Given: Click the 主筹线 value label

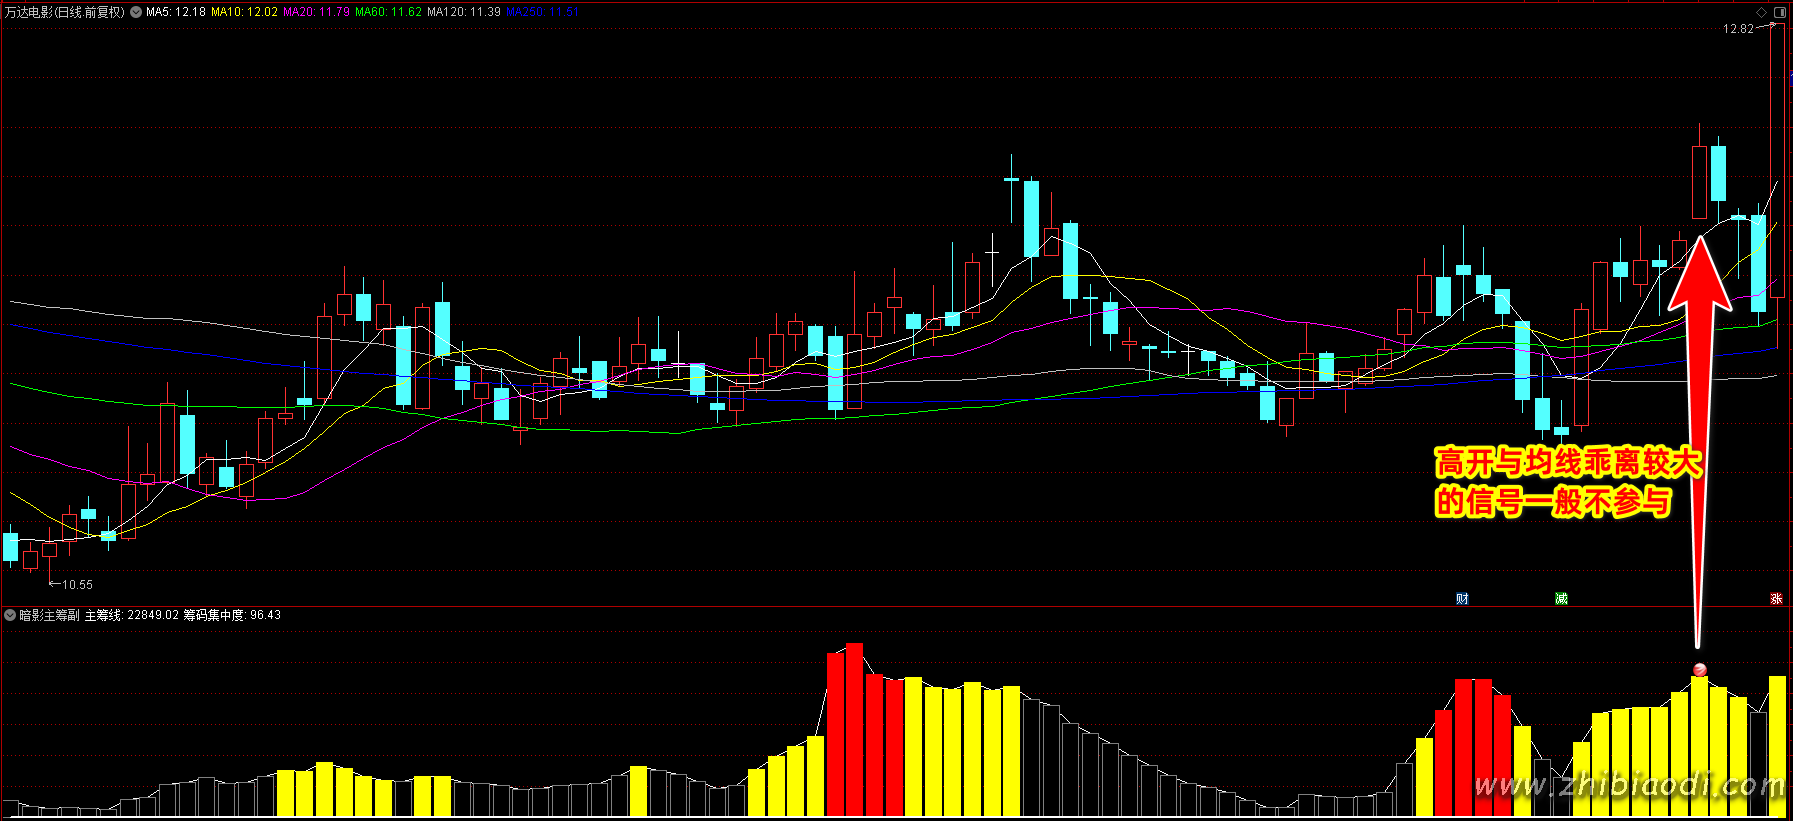Looking at the screenshot, I should click(131, 615).
